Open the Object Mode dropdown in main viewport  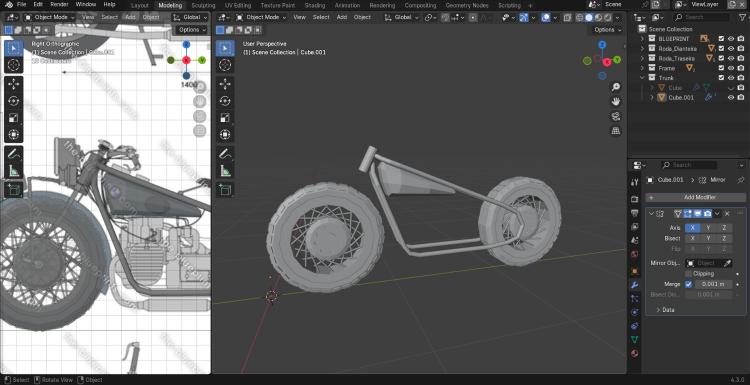click(261, 17)
